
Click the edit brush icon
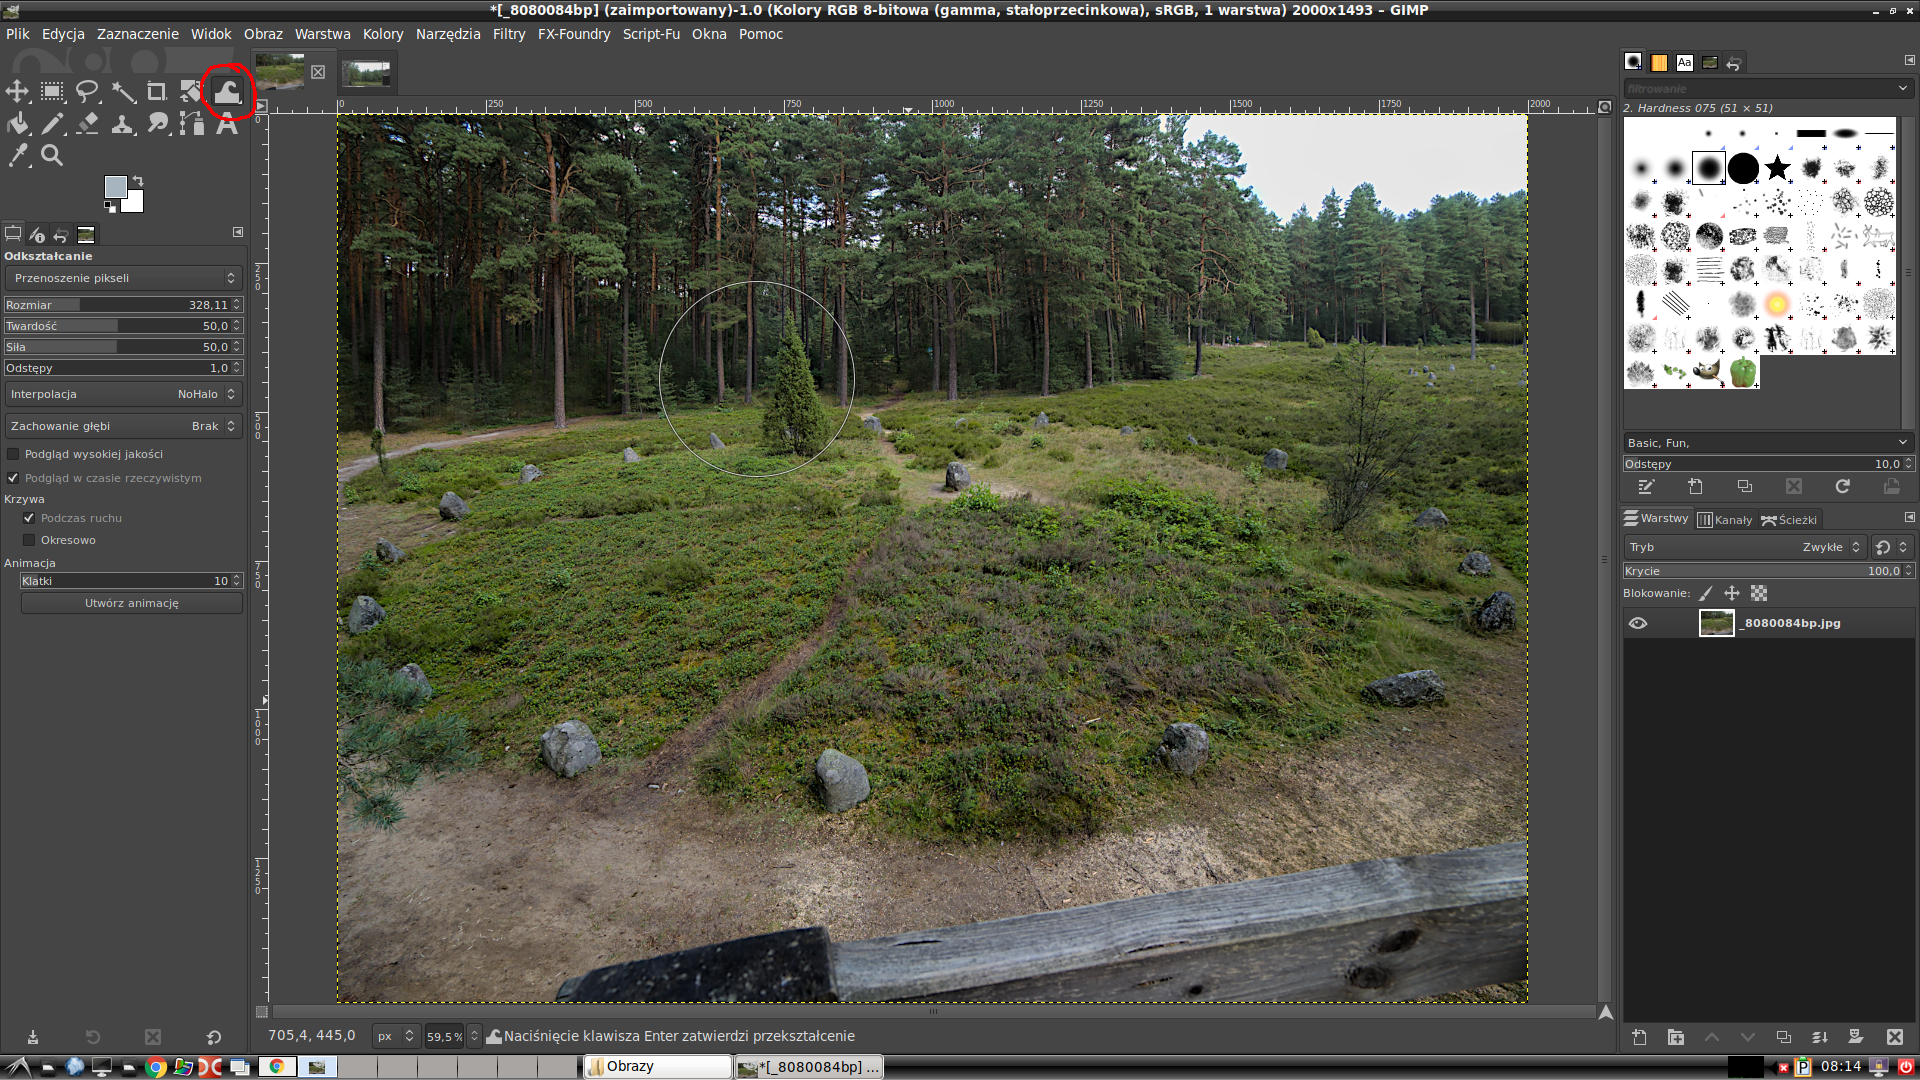1646,487
